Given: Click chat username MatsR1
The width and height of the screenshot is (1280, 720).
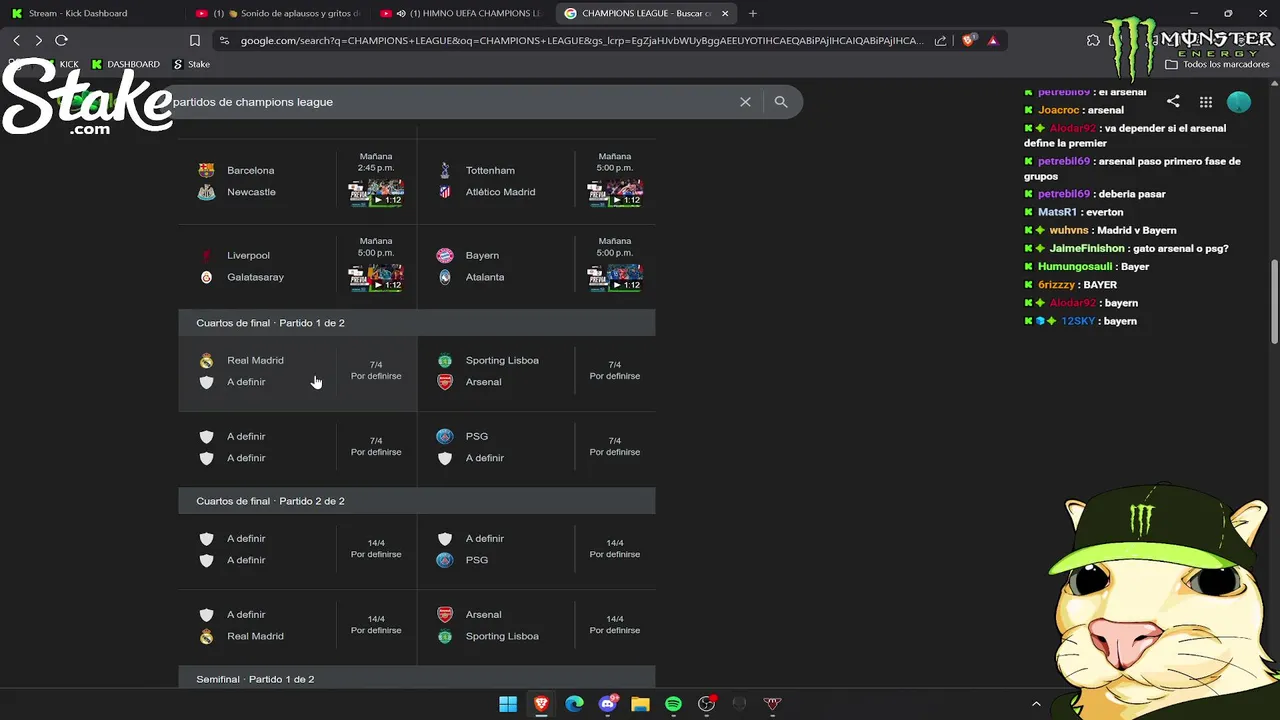Looking at the screenshot, I should point(1057,212).
